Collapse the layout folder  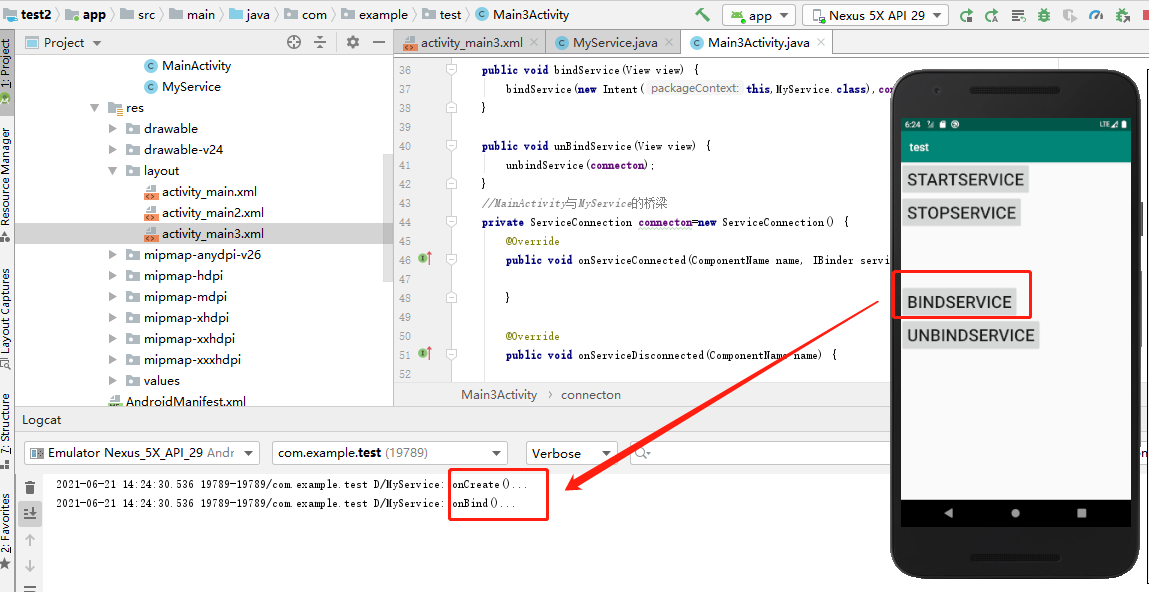pos(113,171)
